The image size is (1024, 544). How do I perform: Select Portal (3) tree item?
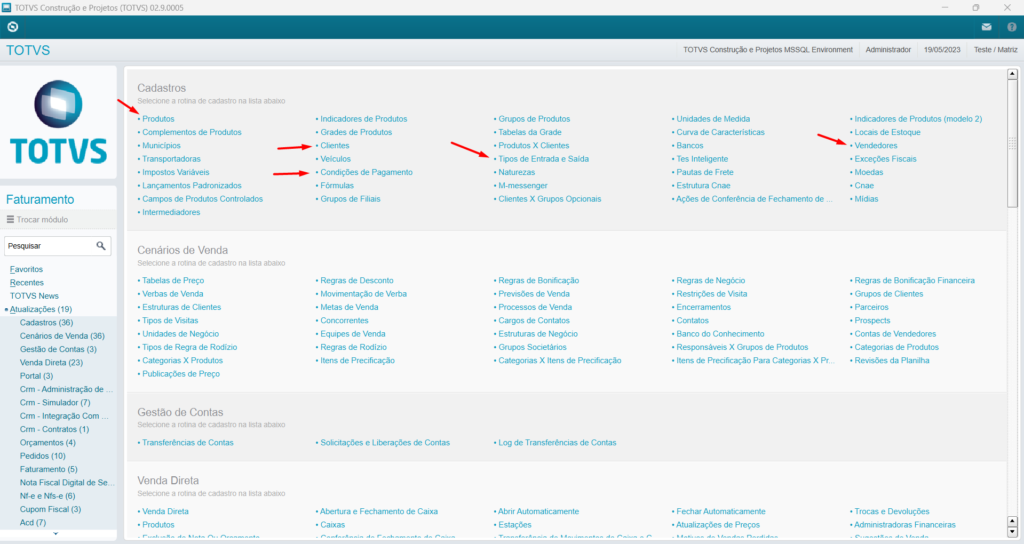point(37,376)
